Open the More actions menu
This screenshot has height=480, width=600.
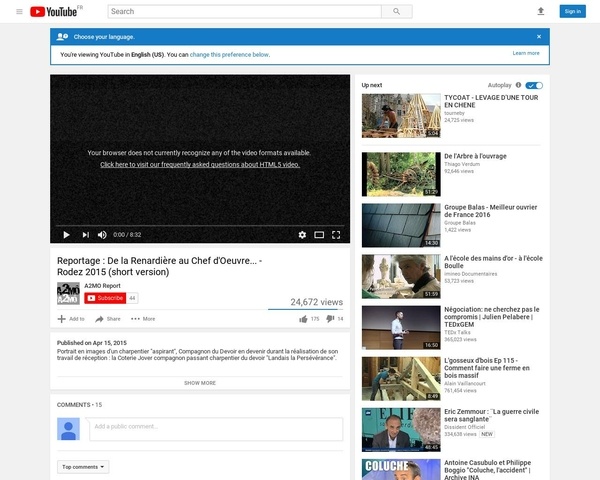143,319
